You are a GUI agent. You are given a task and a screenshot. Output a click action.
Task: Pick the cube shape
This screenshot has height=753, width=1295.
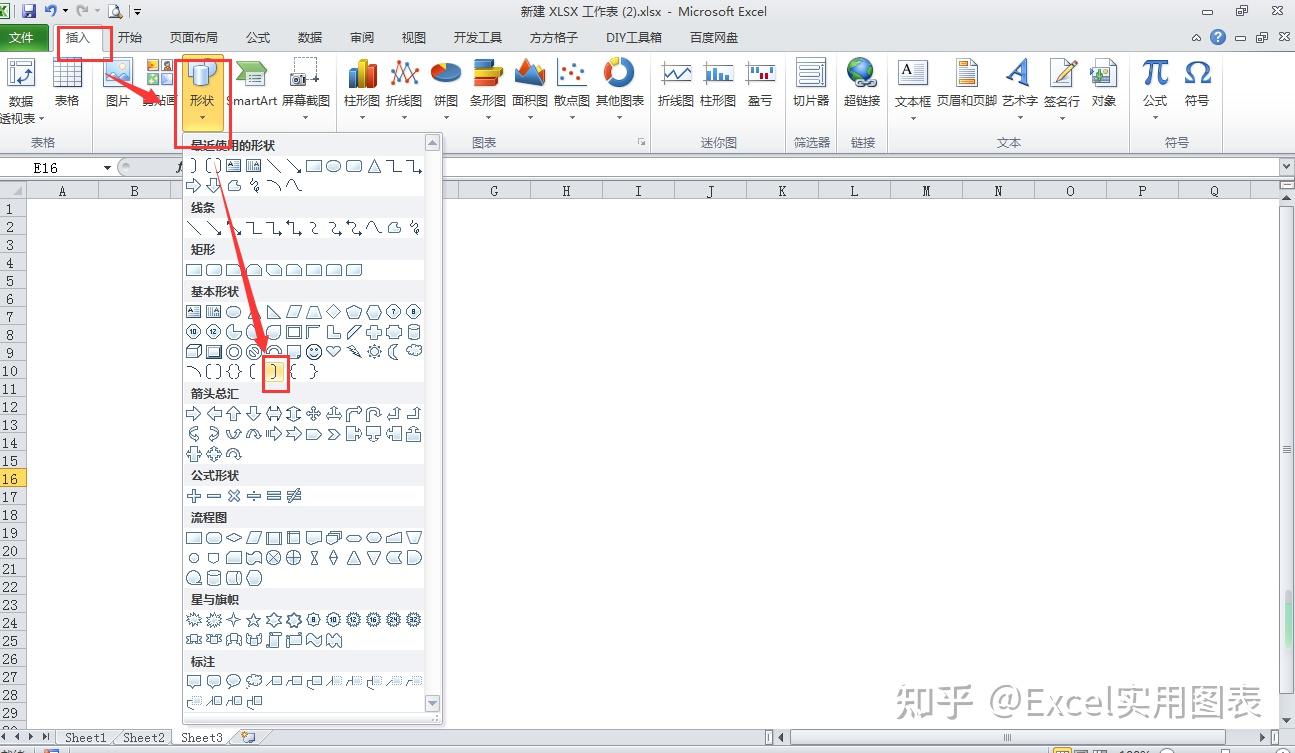click(x=194, y=352)
